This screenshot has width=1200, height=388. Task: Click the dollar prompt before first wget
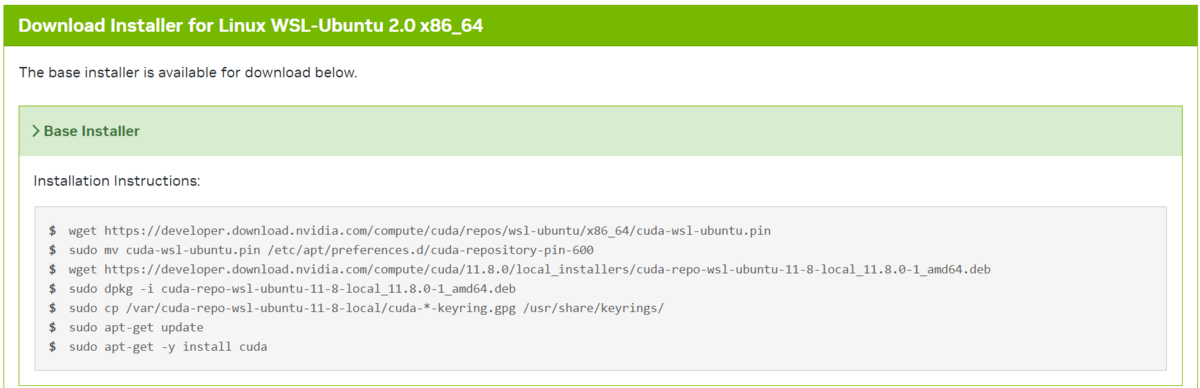pyautogui.click(x=52, y=230)
